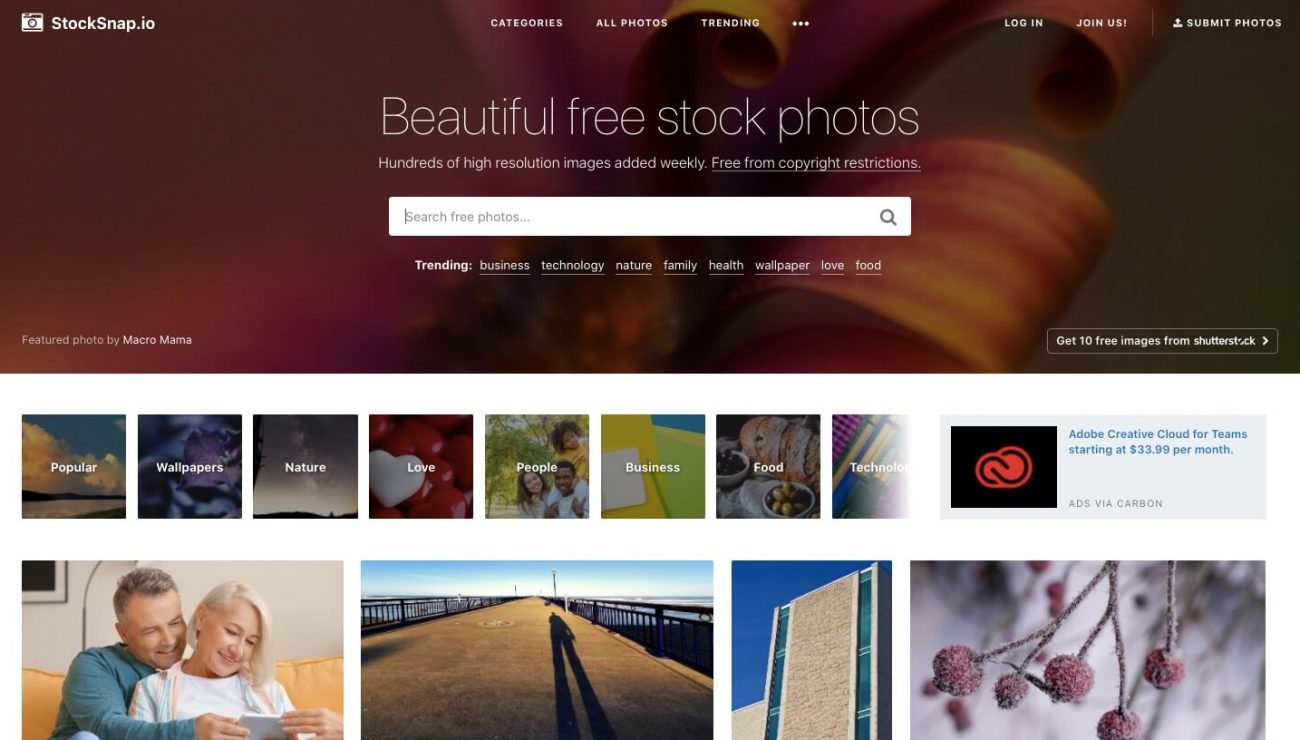Open Free from copyright restrictions link

pos(815,163)
